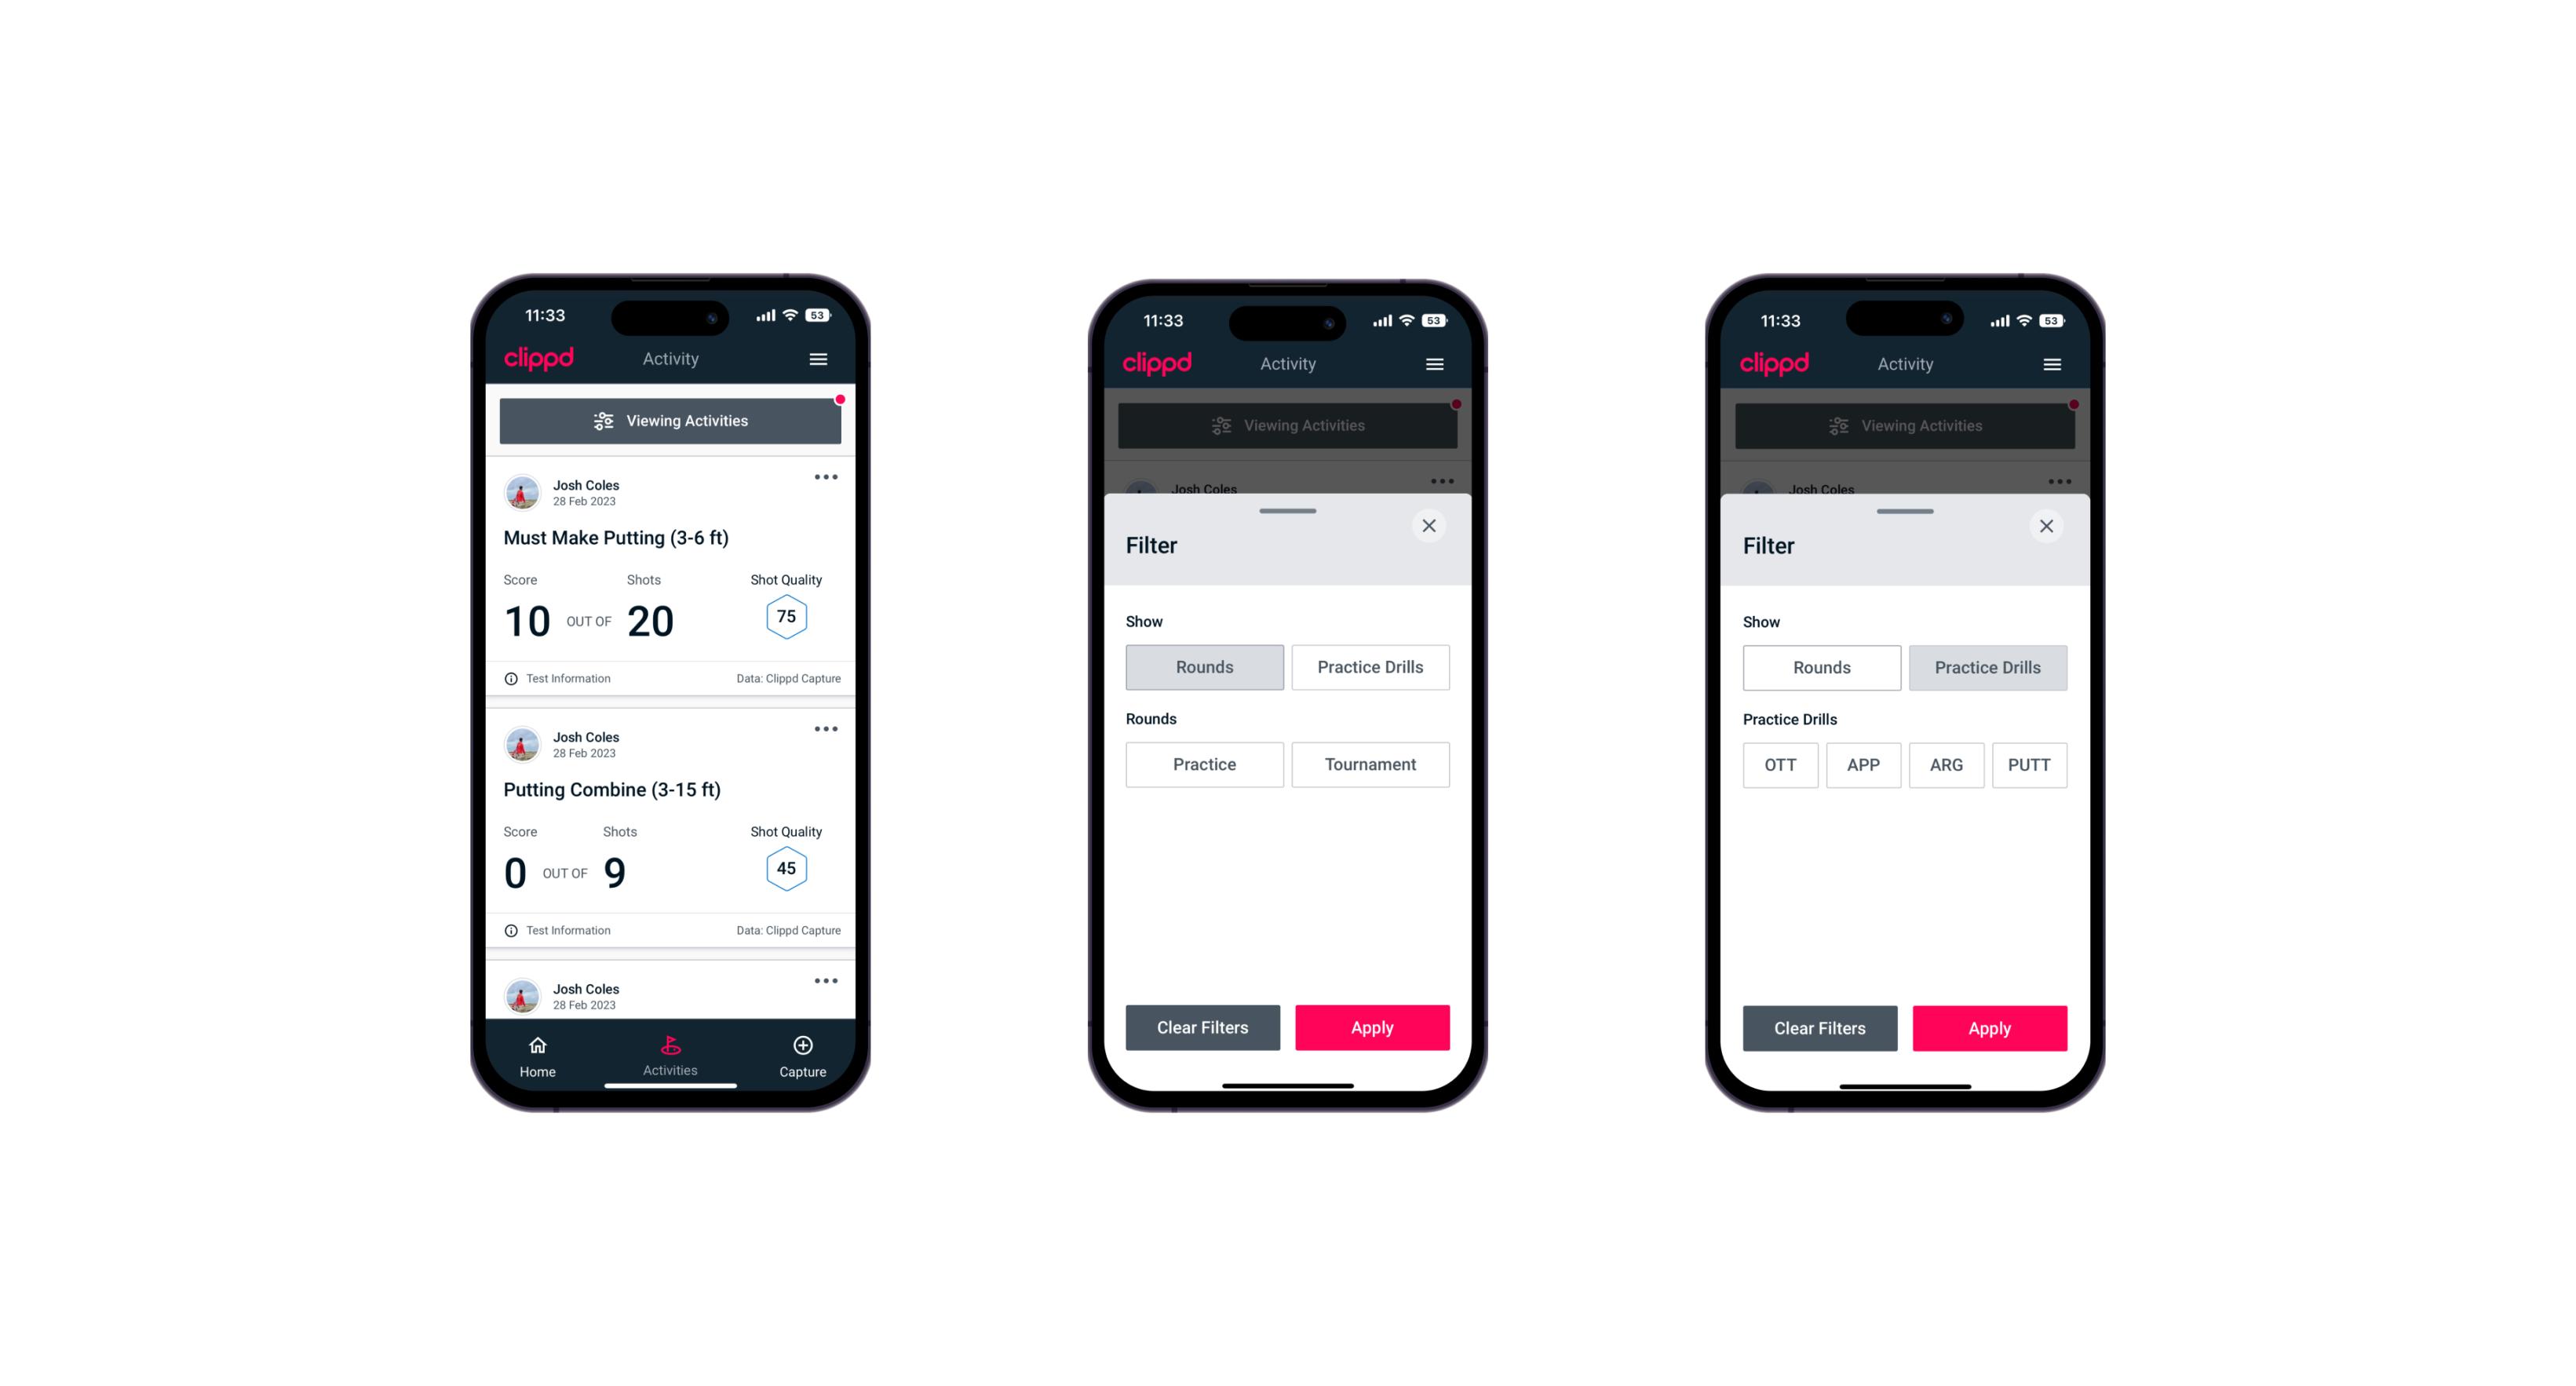Select the ARG practice drill filter

pos(1946,763)
